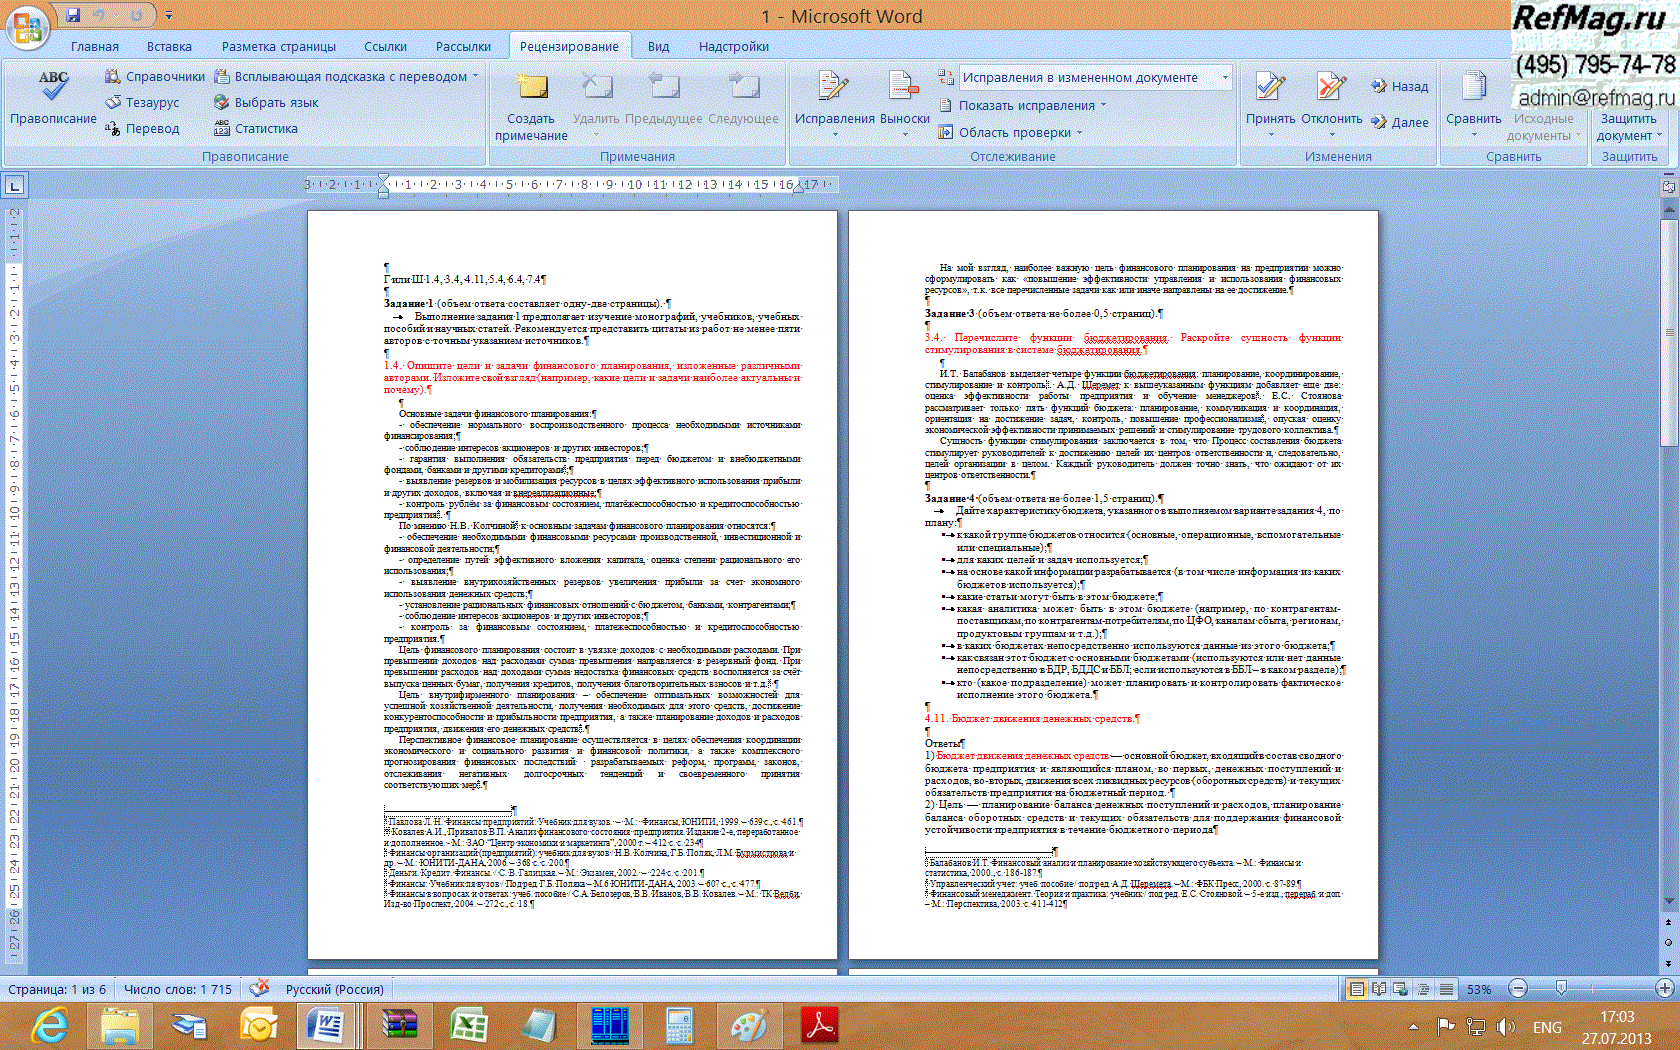Click the Принять accept change icon

[1270, 88]
